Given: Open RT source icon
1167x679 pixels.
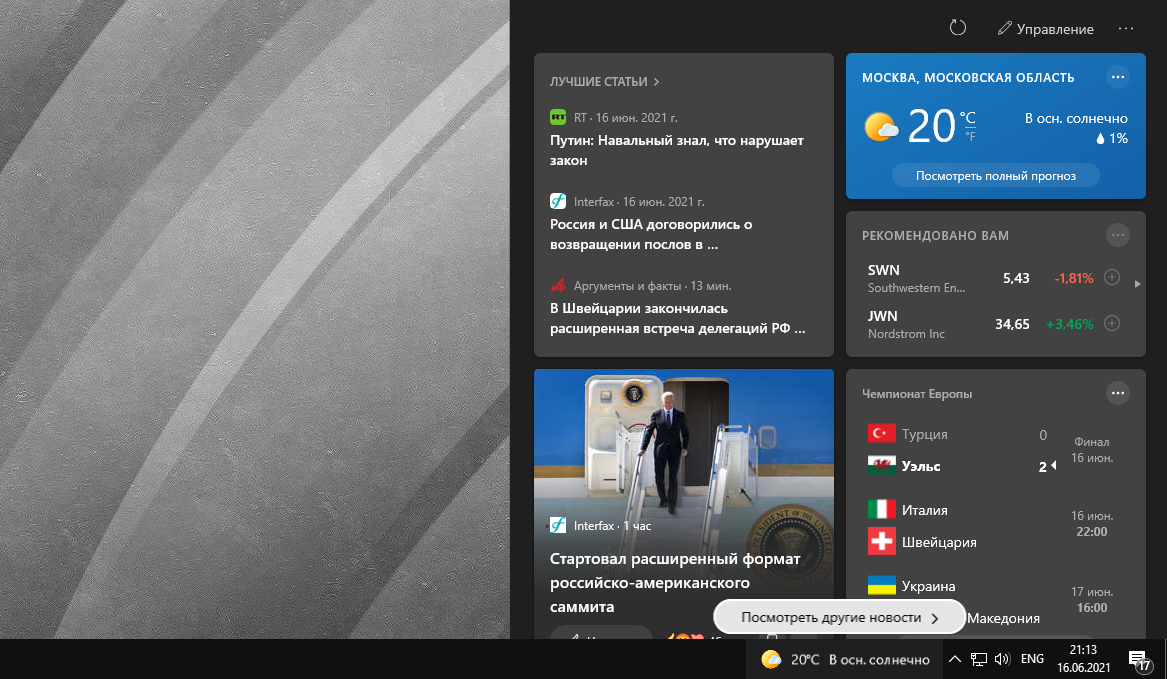Looking at the screenshot, I should pos(558,118).
